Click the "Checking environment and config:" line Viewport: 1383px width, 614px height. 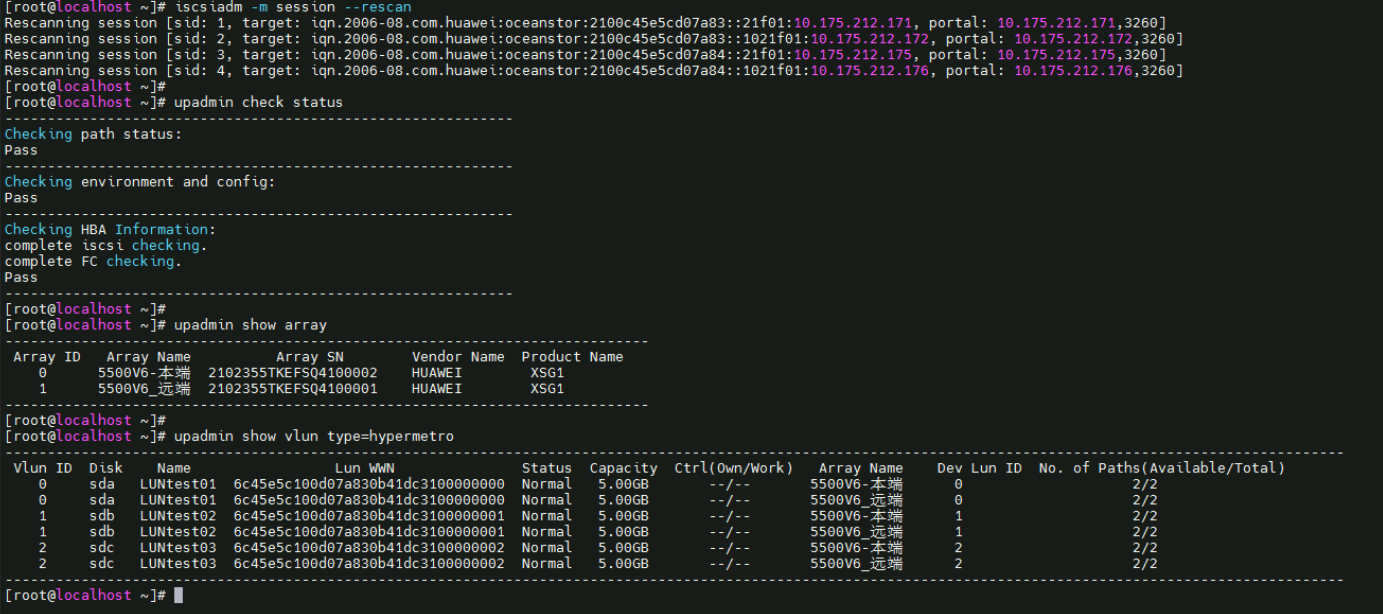click(x=139, y=182)
